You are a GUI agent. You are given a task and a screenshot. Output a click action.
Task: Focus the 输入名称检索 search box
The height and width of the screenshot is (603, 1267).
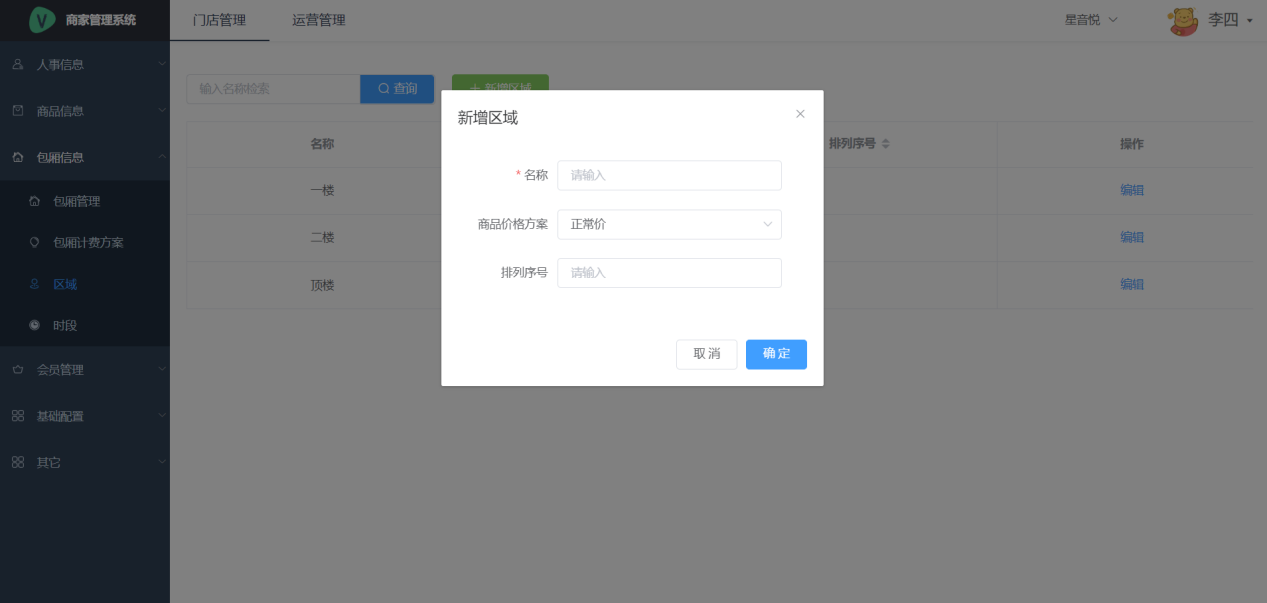(273, 89)
